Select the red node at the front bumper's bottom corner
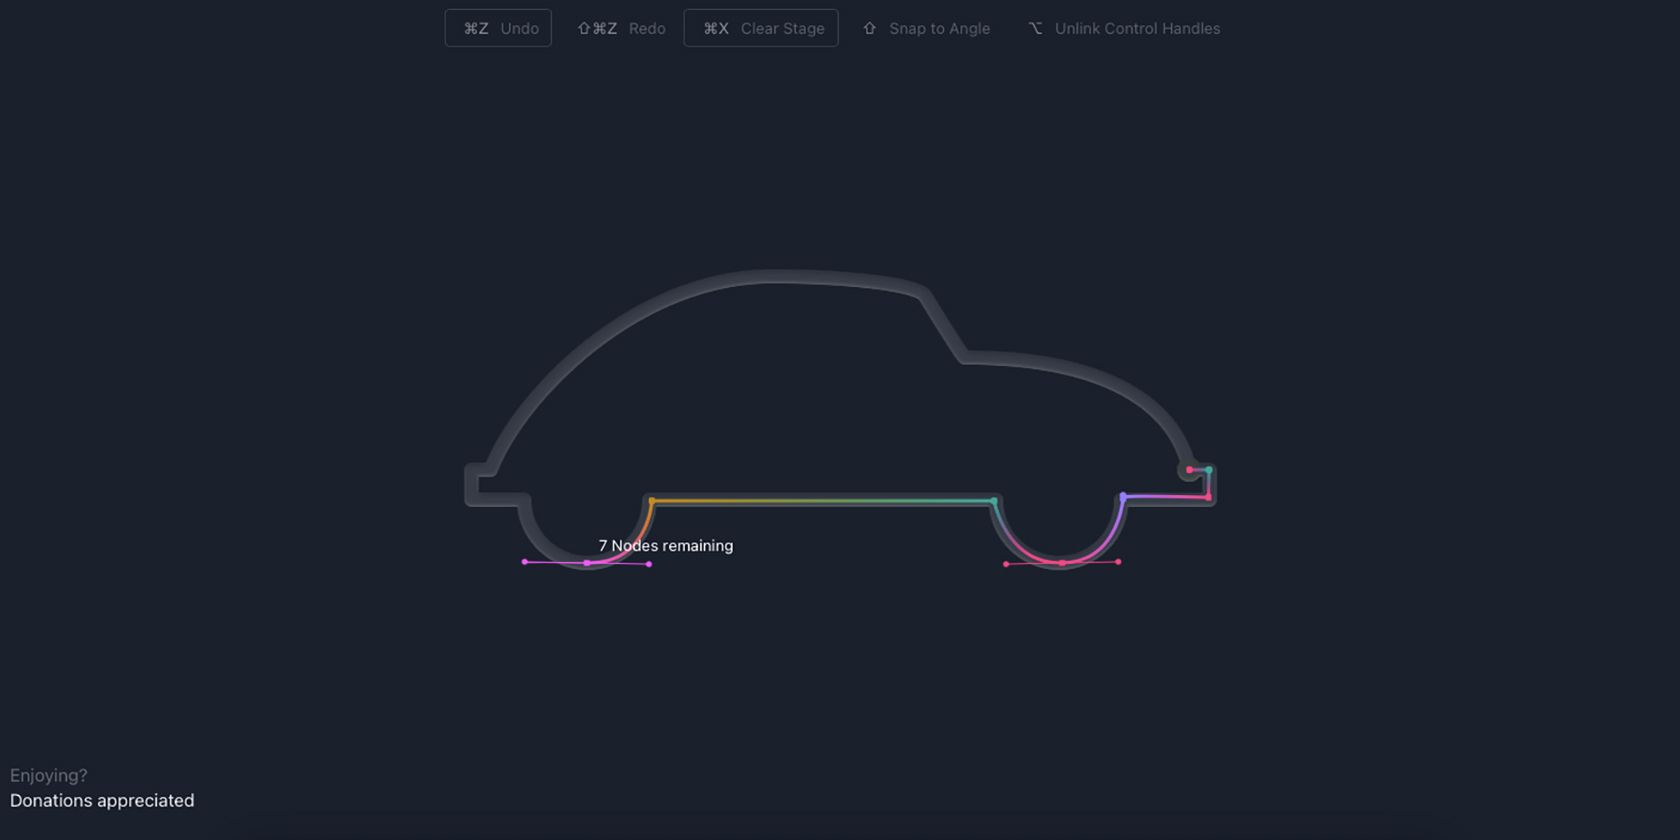The width and height of the screenshot is (1680, 840). tap(1209, 497)
